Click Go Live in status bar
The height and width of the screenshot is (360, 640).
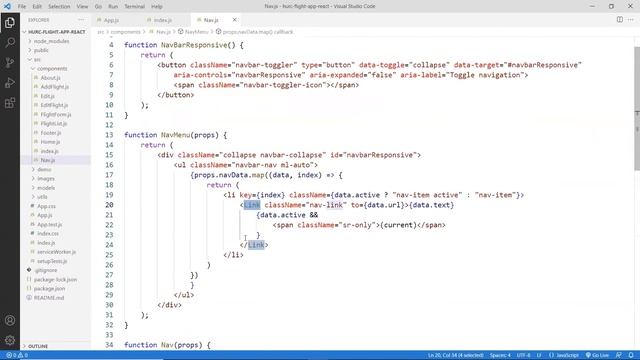click(x=597, y=355)
